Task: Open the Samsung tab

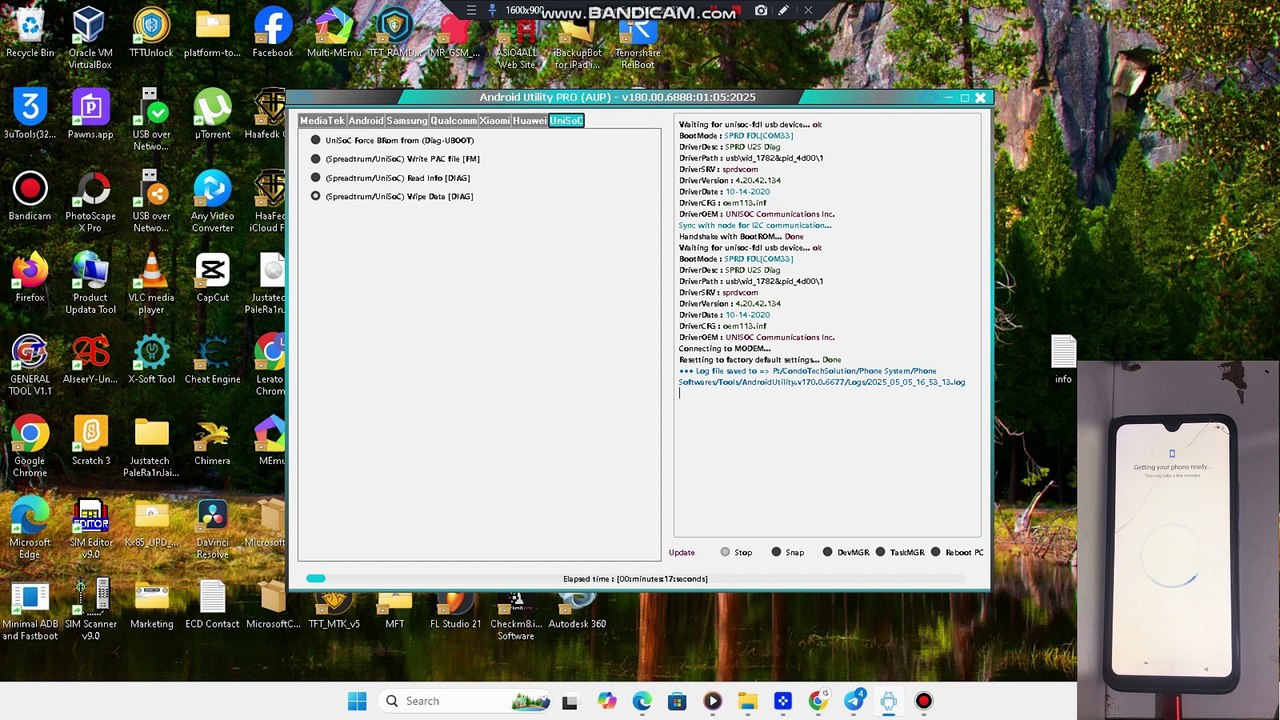Action: tap(407, 121)
